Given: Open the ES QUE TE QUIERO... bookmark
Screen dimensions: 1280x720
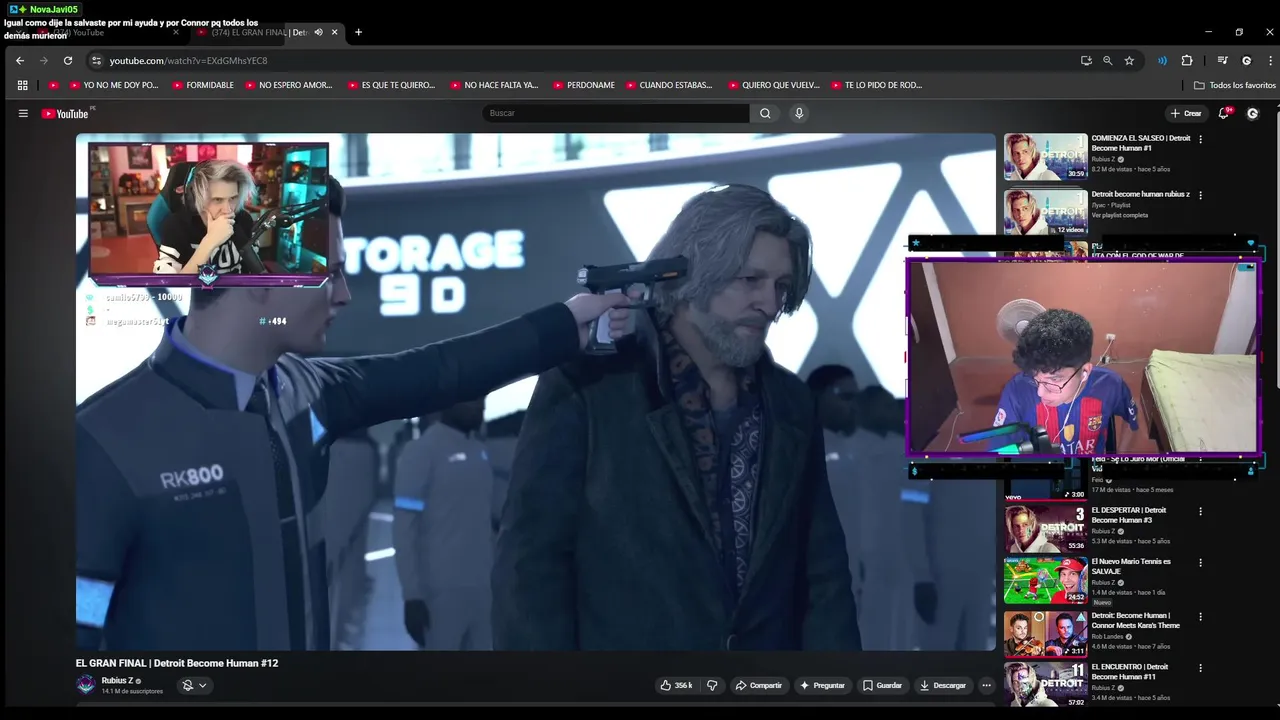Looking at the screenshot, I should pos(391,85).
